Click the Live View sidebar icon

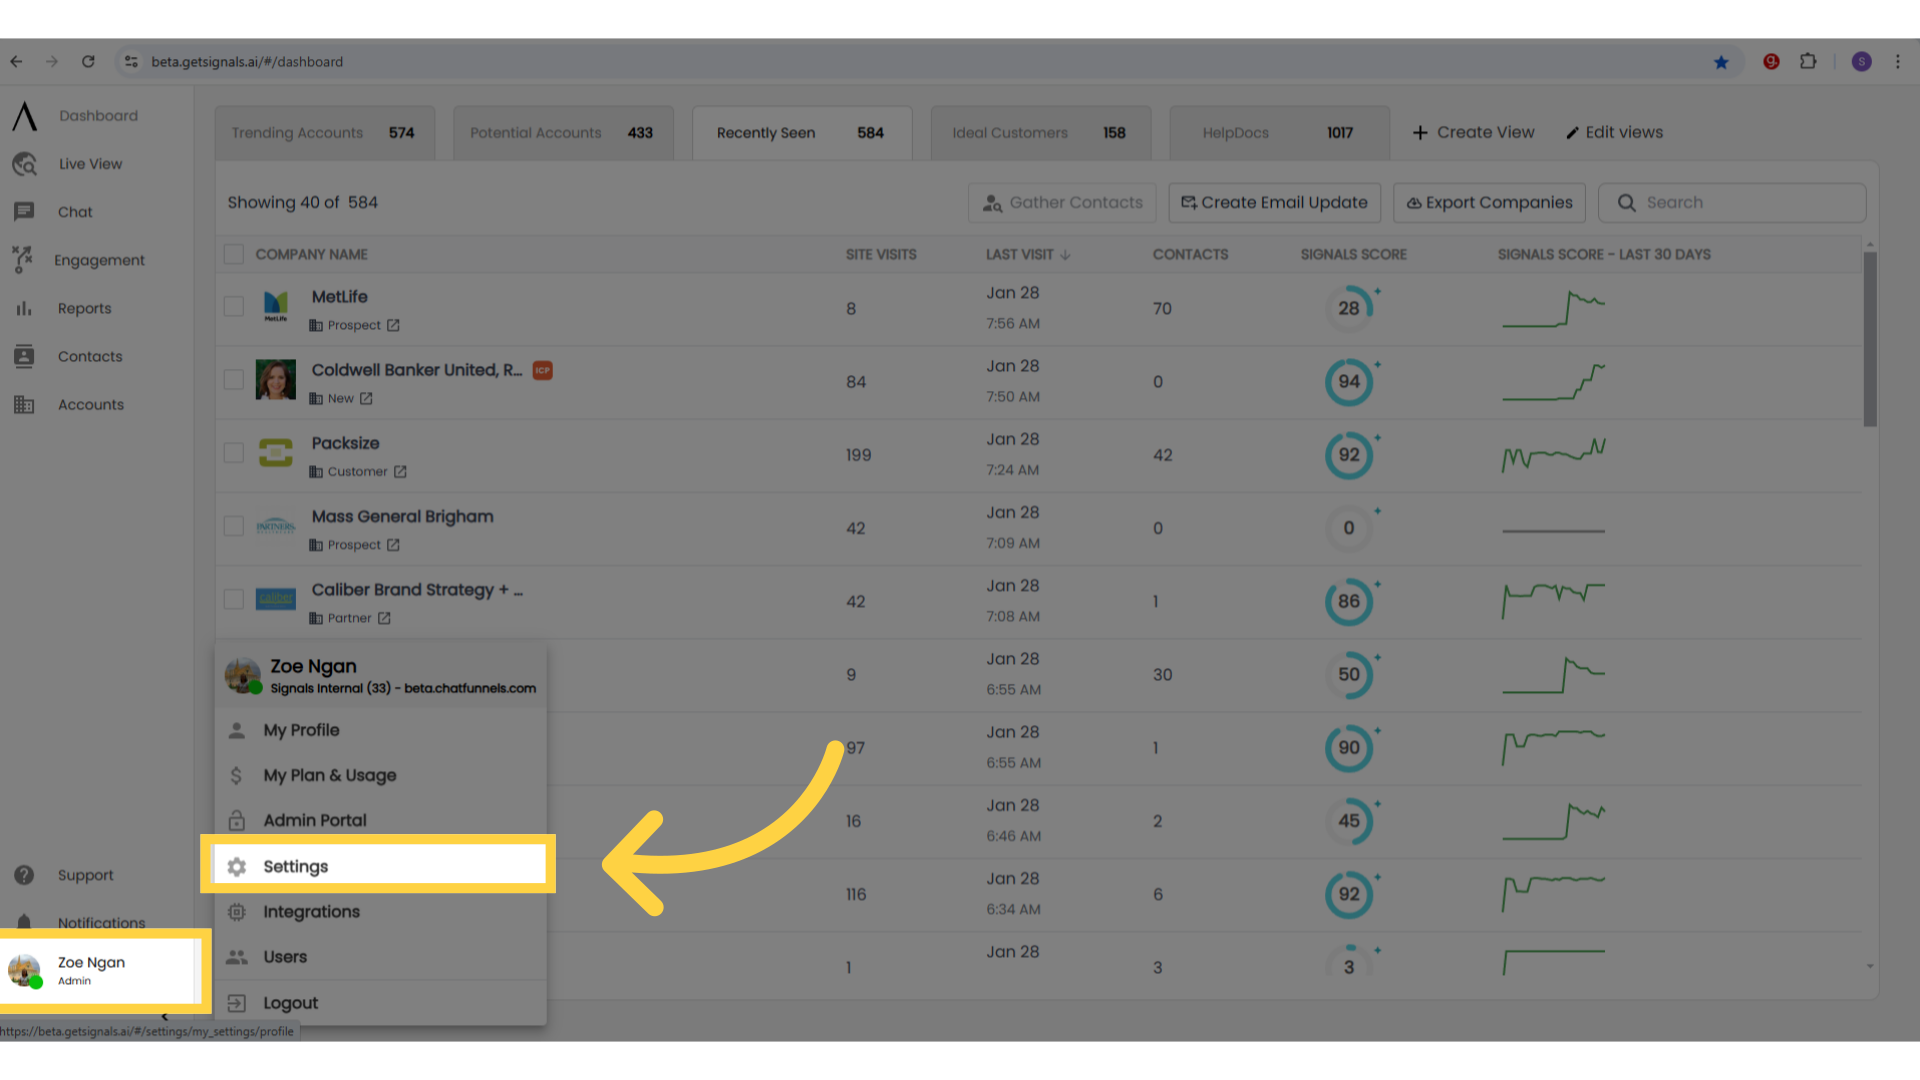point(24,164)
